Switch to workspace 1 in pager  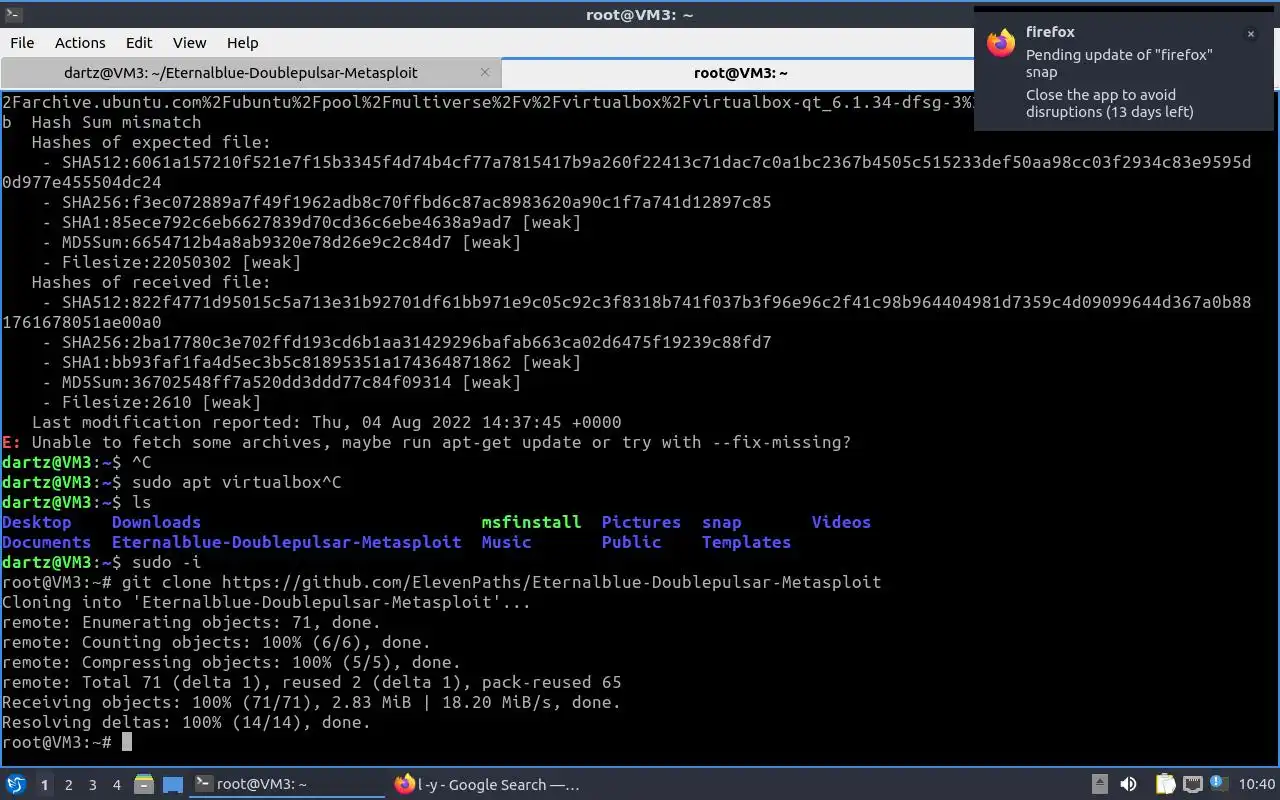(x=44, y=785)
